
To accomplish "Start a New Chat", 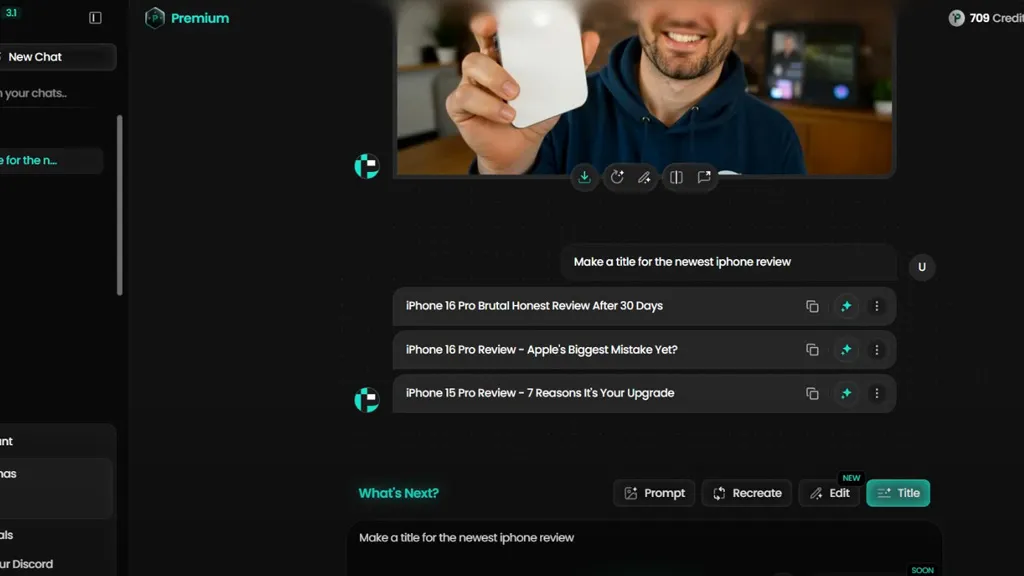I will tap(57, 57).
